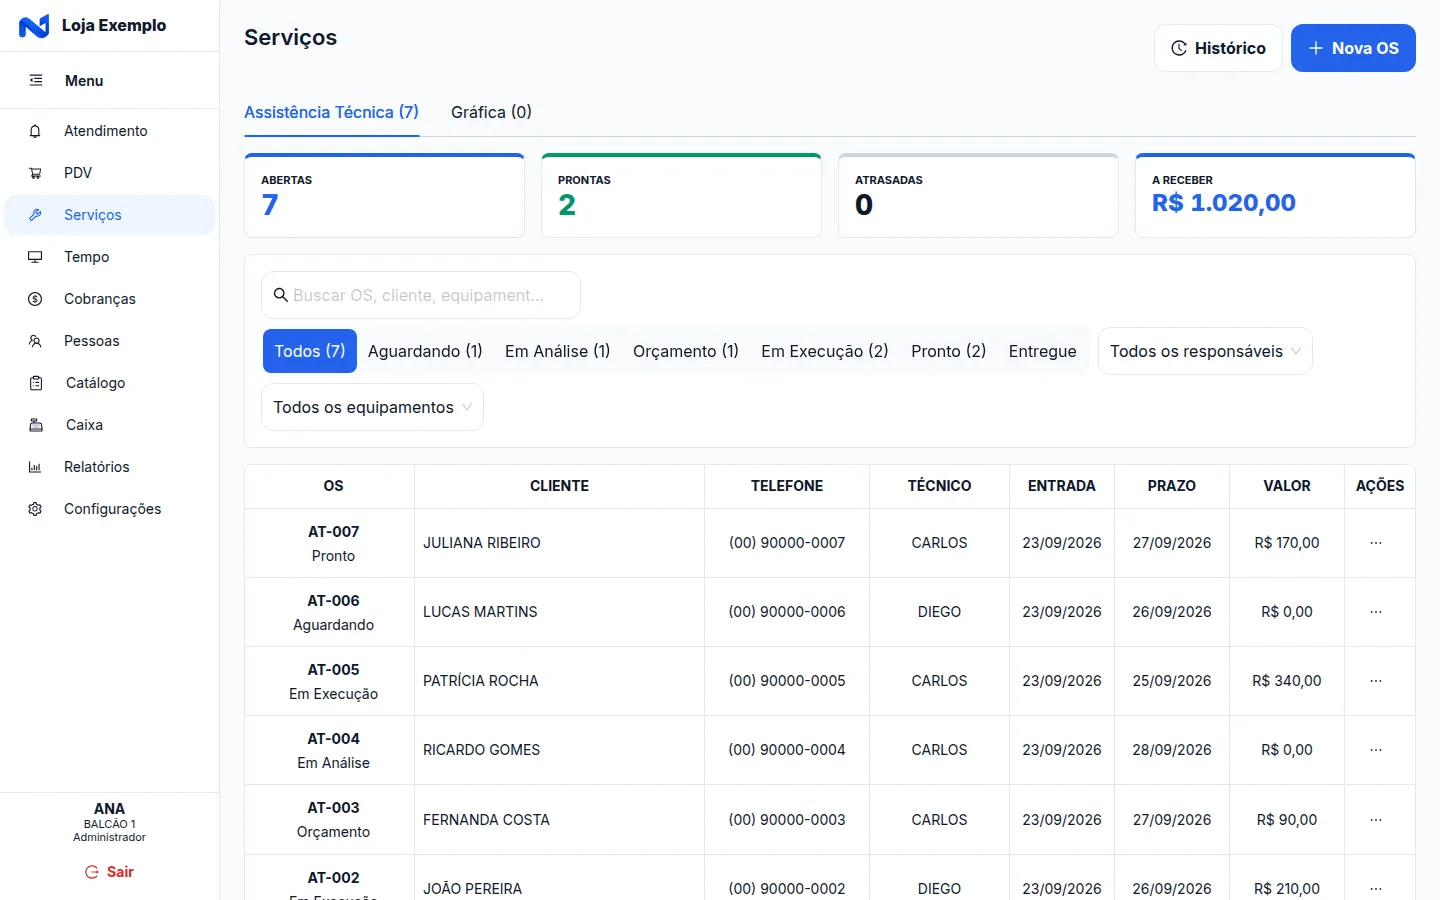Click the PDV cart icon
This screenshot has width=1440, height=900.
pyautogui.click(x=35, y=173)
